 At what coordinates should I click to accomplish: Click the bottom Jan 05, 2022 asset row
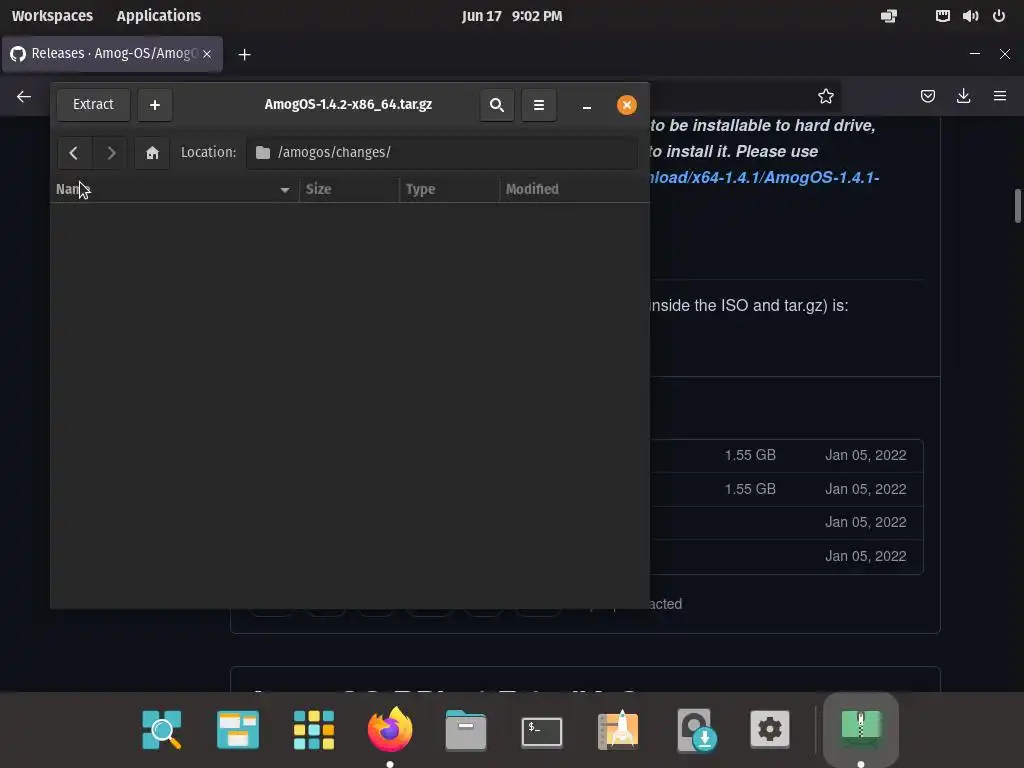(x=786, y=556)
